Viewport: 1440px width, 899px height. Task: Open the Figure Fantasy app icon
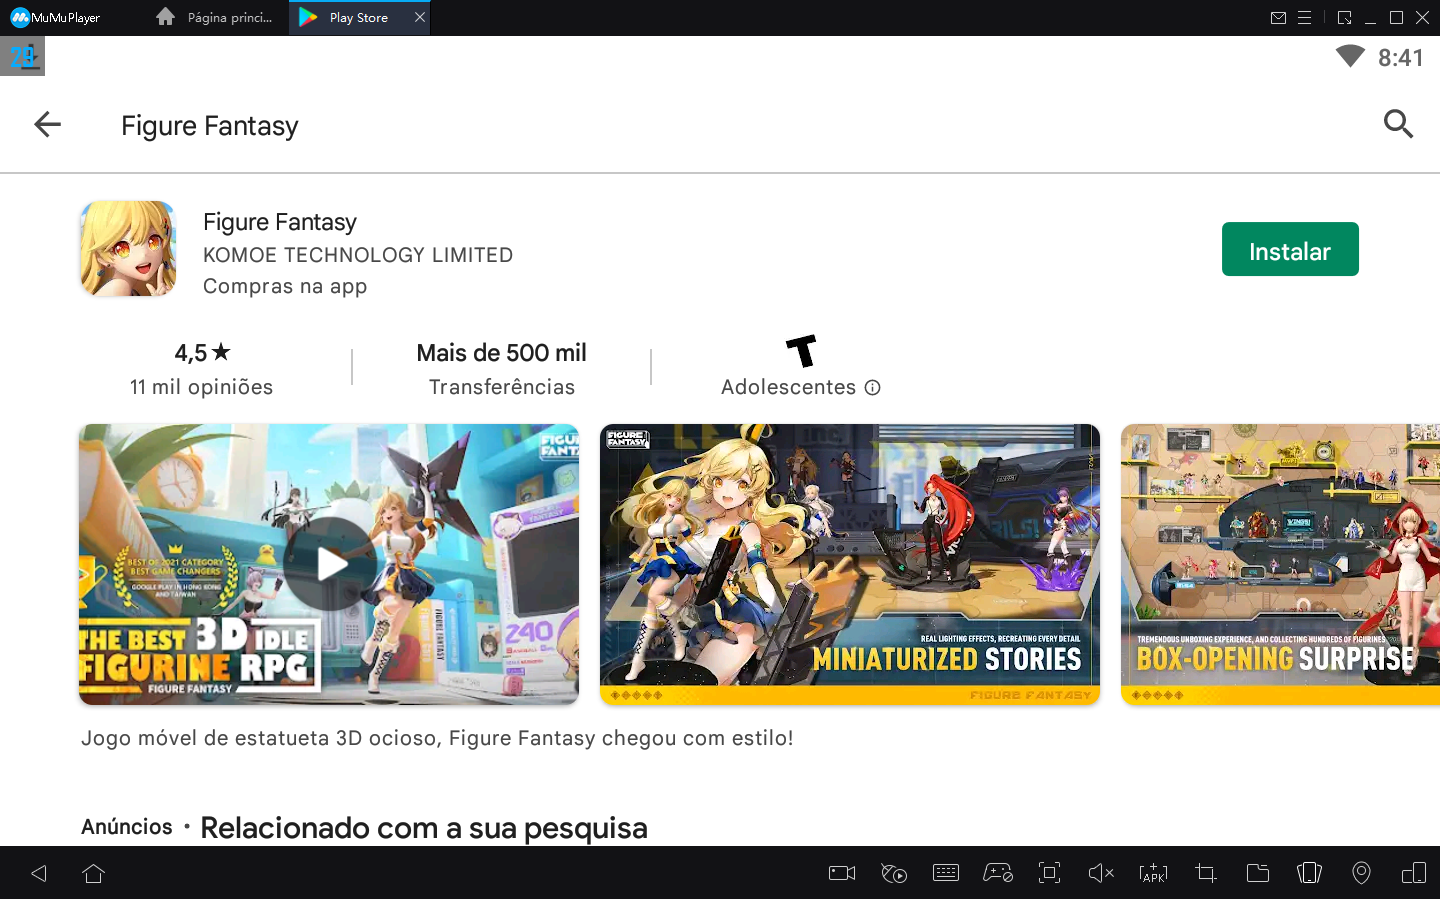pos(128,249)
